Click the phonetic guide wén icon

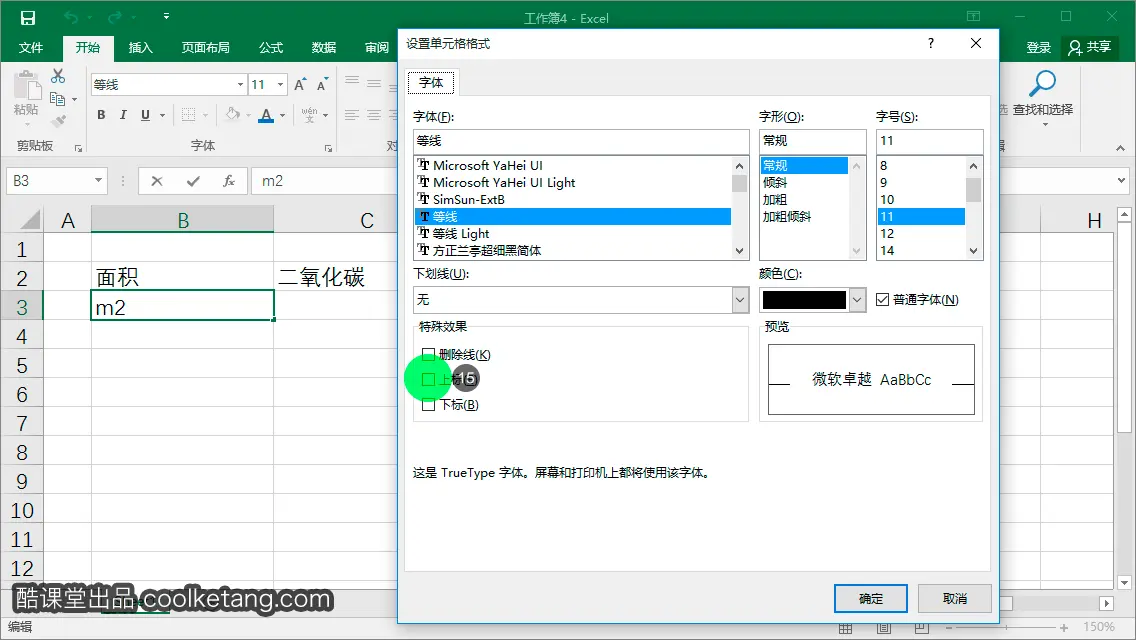click(x=309, y=115)
